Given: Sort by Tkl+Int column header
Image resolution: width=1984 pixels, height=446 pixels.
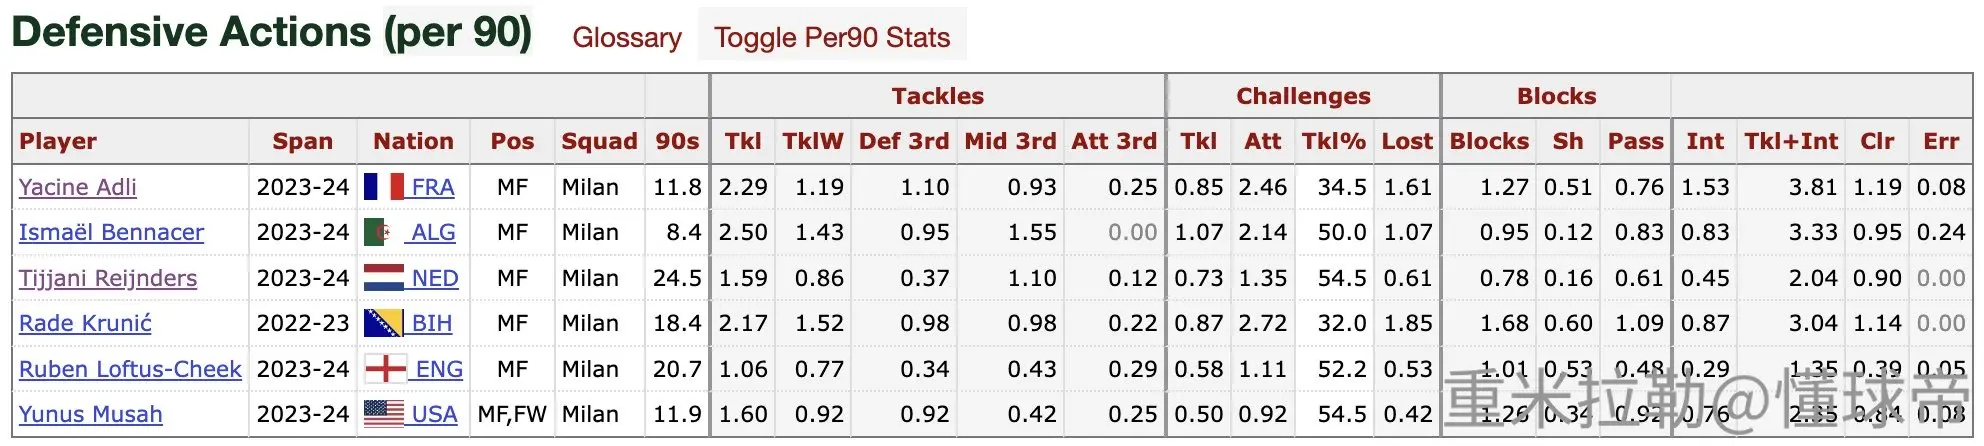Looking at the screenshot, I should [1791, 141].
